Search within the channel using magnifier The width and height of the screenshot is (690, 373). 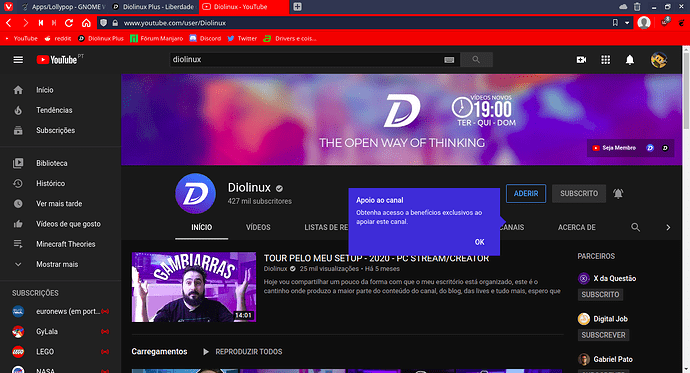635,227
